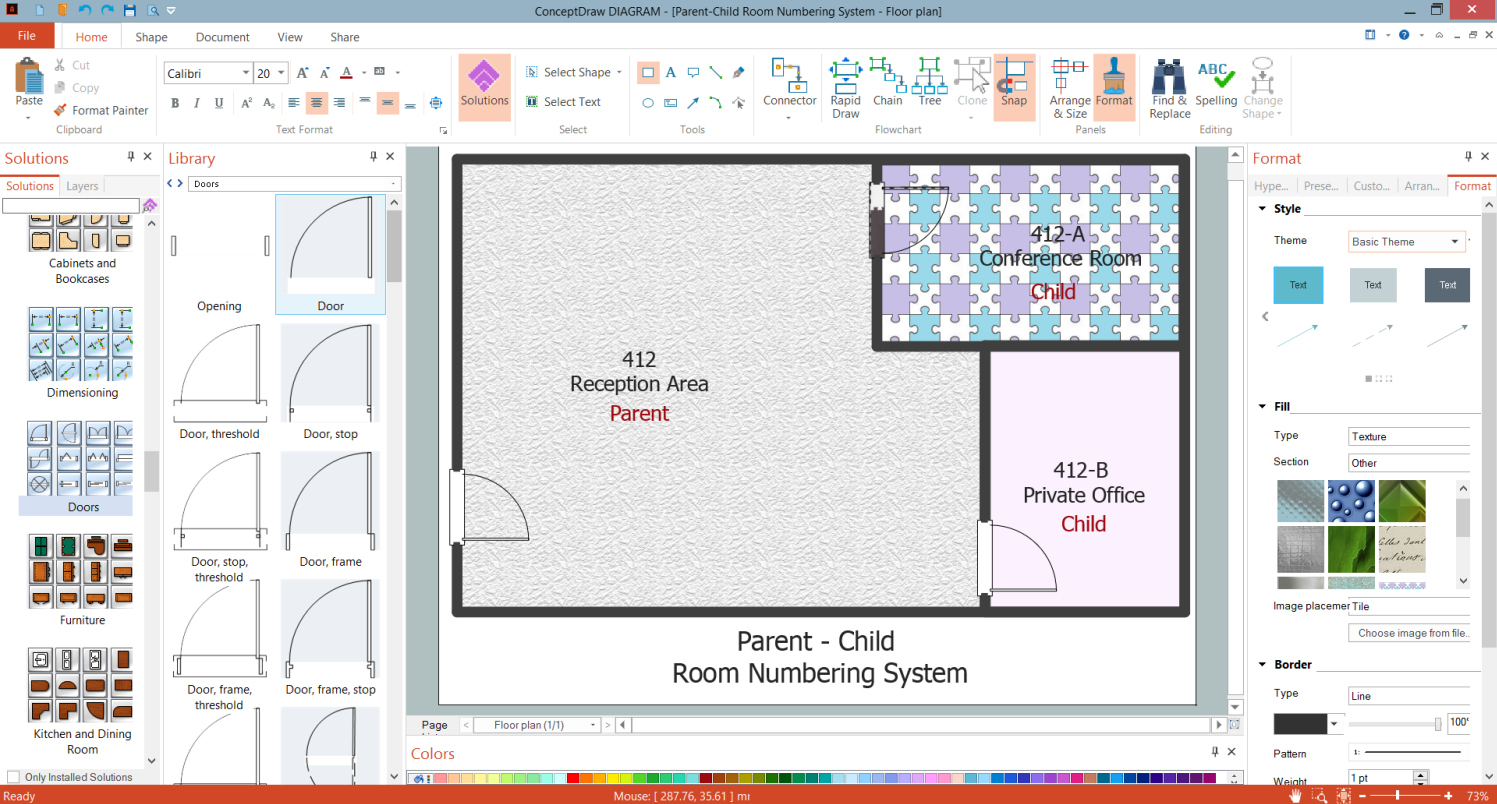Click Choose image from file button

(1412, 633)
